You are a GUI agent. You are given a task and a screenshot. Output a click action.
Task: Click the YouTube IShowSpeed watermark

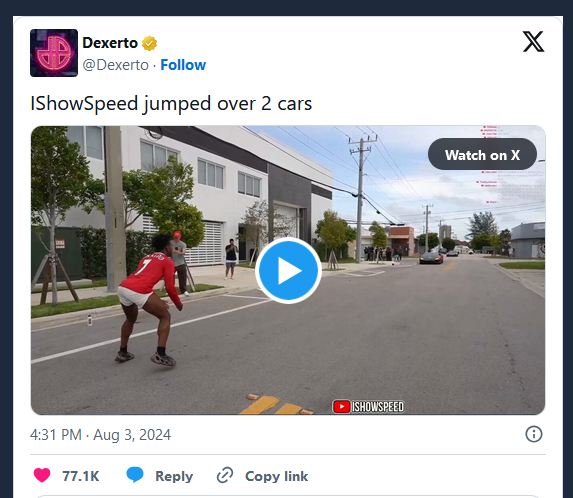pos(368,407)
